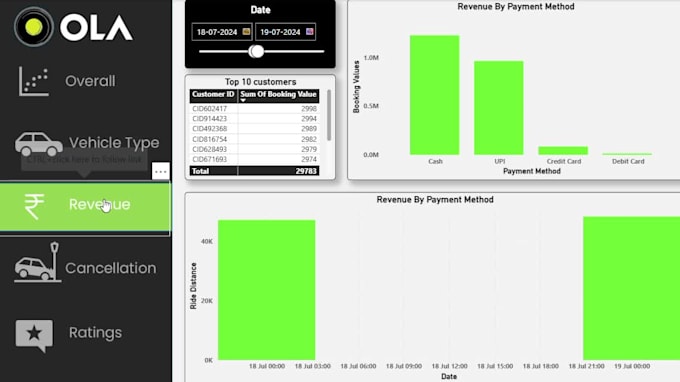Click the UPI axis label
Viewport: 680px width, 382px height.
click(x=500, y=161)
